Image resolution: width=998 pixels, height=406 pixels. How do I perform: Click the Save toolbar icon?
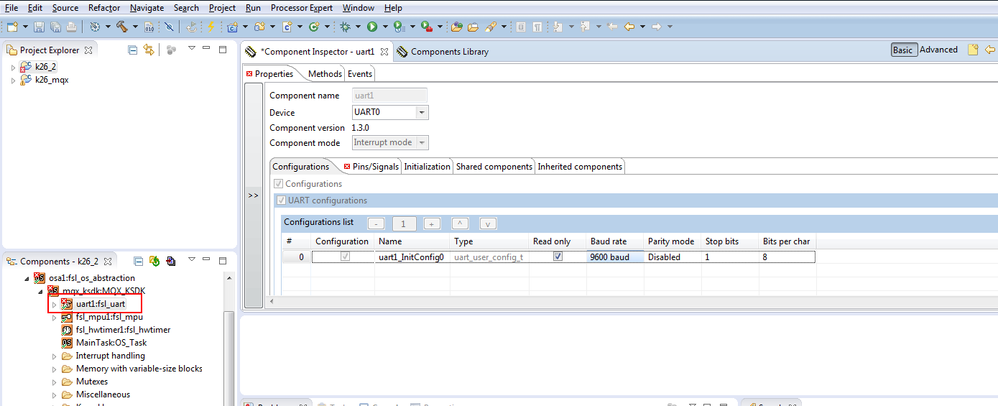click(x=39, y=27)
